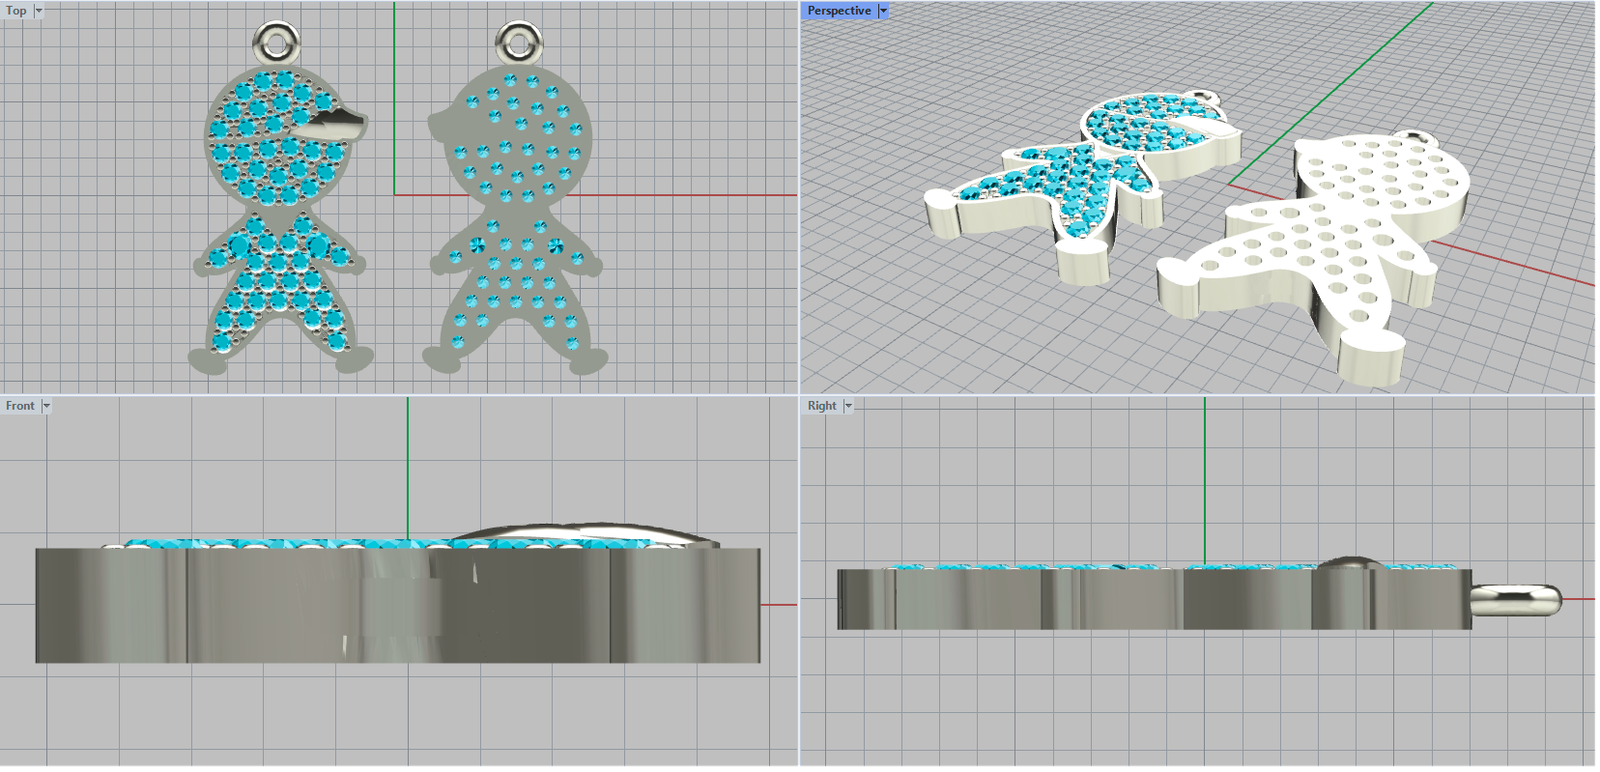Expand the Right viewport menu arrow
1600x772 pixels.
(x=848, y=406)
